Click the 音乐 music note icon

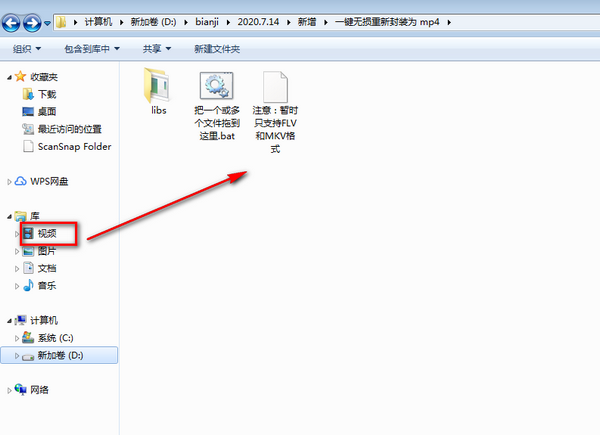point(28,285)
